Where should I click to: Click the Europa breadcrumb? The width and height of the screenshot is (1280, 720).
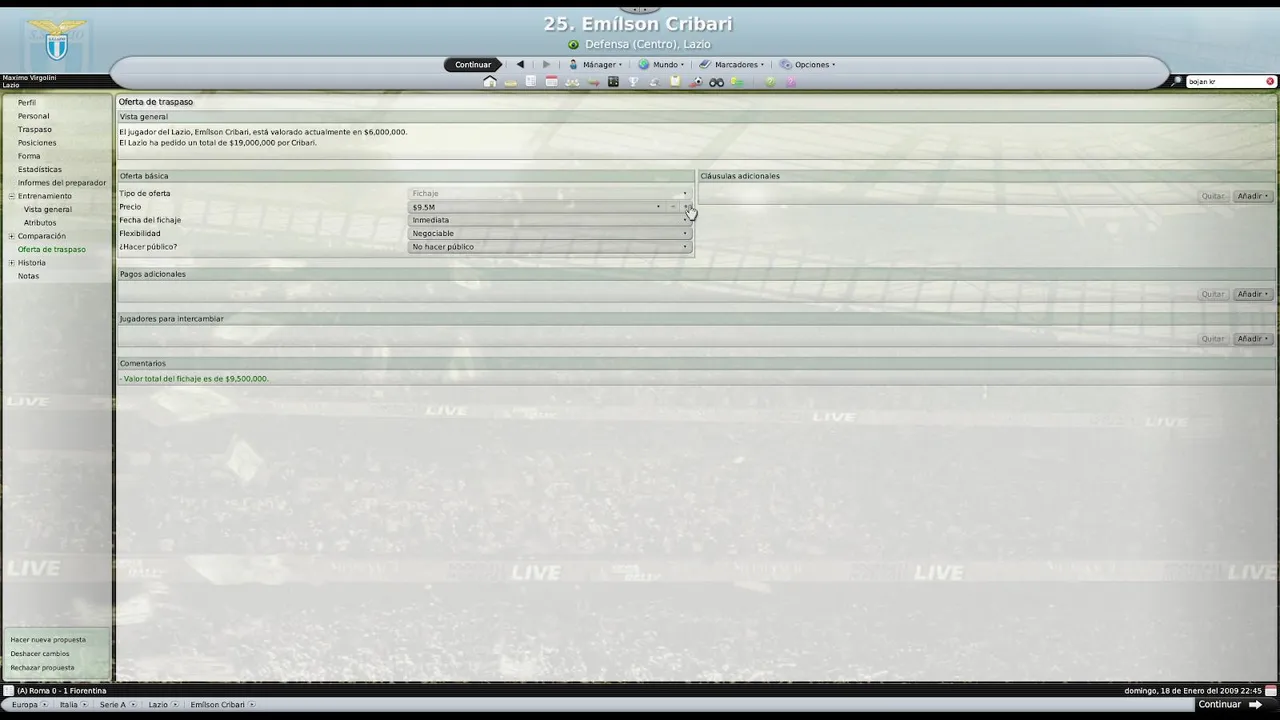[25, 705]
